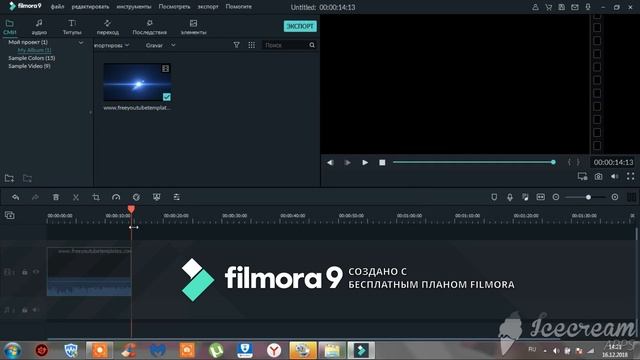Expand the import dropdown in media panel
This screenshot has height=360, width=640.
coord(111,45)
